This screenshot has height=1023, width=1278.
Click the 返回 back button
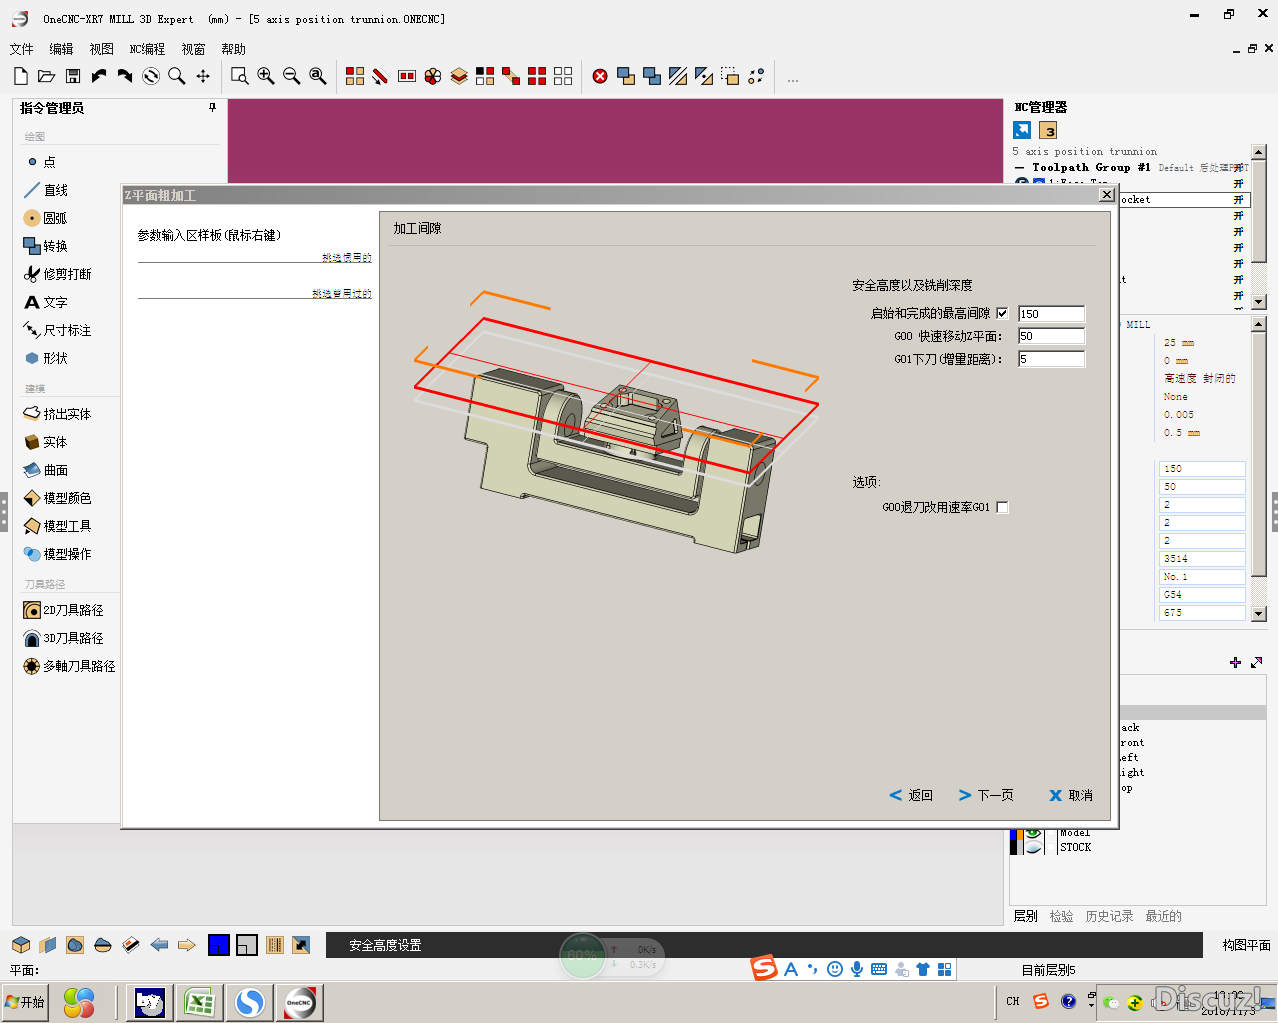pos(911,795)
